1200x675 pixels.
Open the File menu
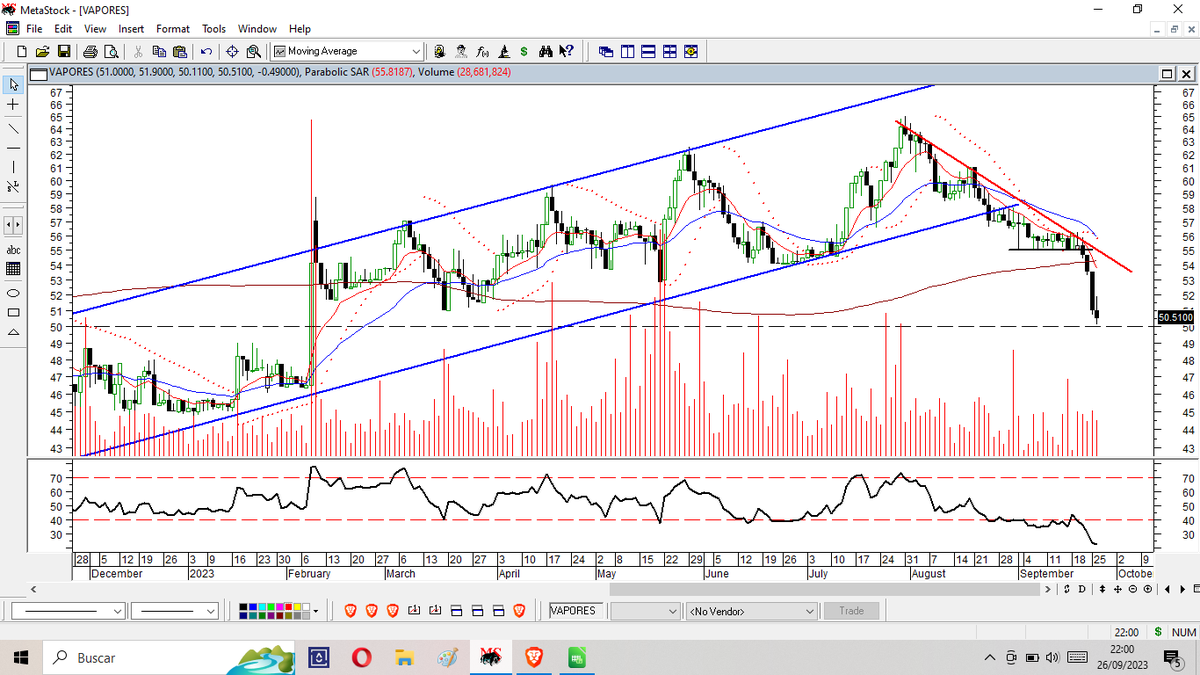click(x=34, y=29)
